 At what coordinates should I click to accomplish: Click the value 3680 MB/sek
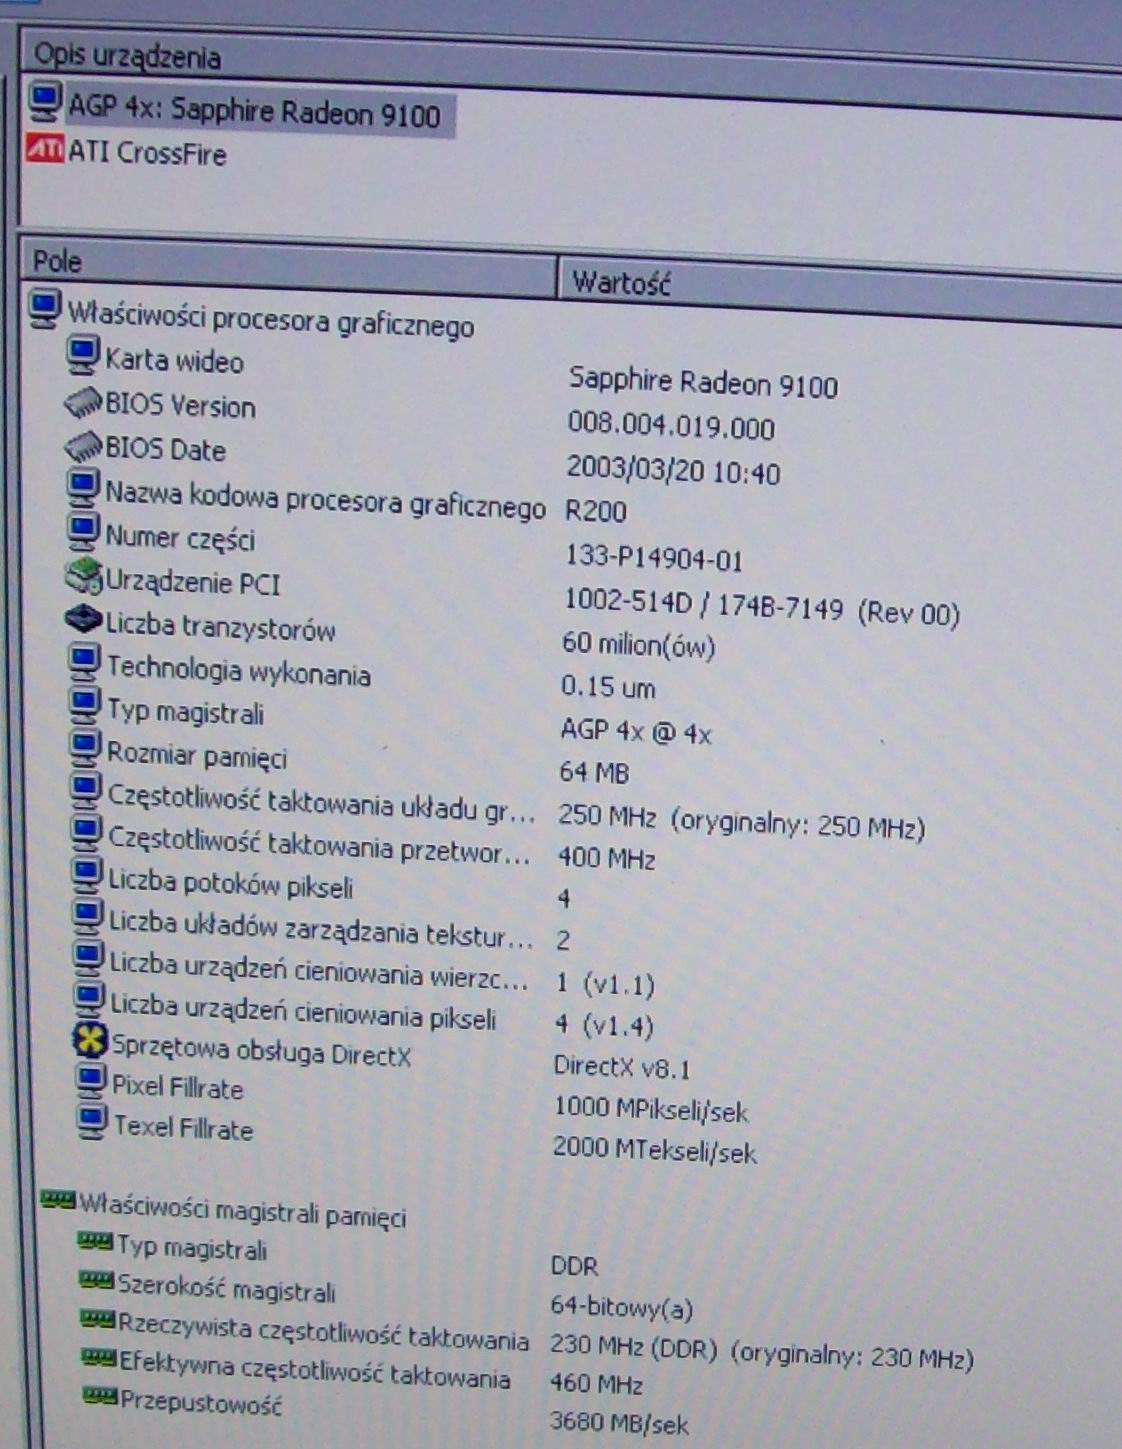(x=619, y=1422)
